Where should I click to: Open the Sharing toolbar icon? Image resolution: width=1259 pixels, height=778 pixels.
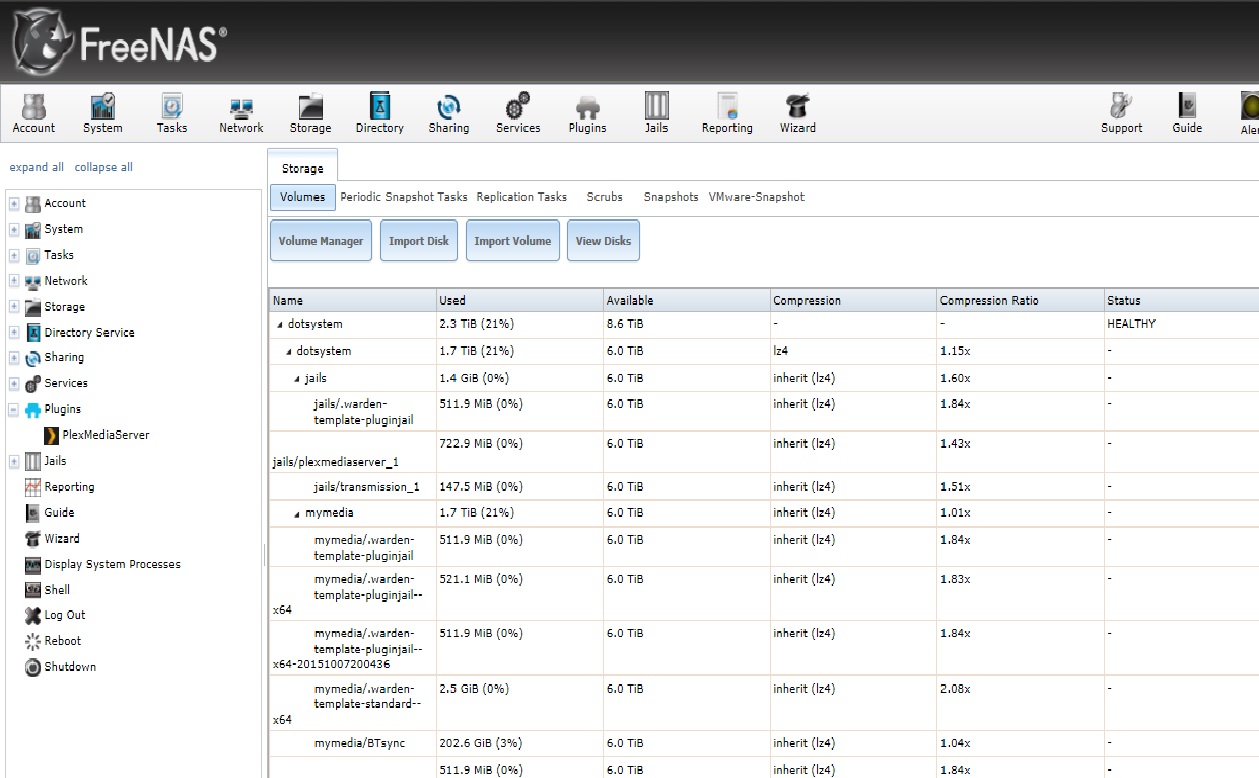click(449, 113)
